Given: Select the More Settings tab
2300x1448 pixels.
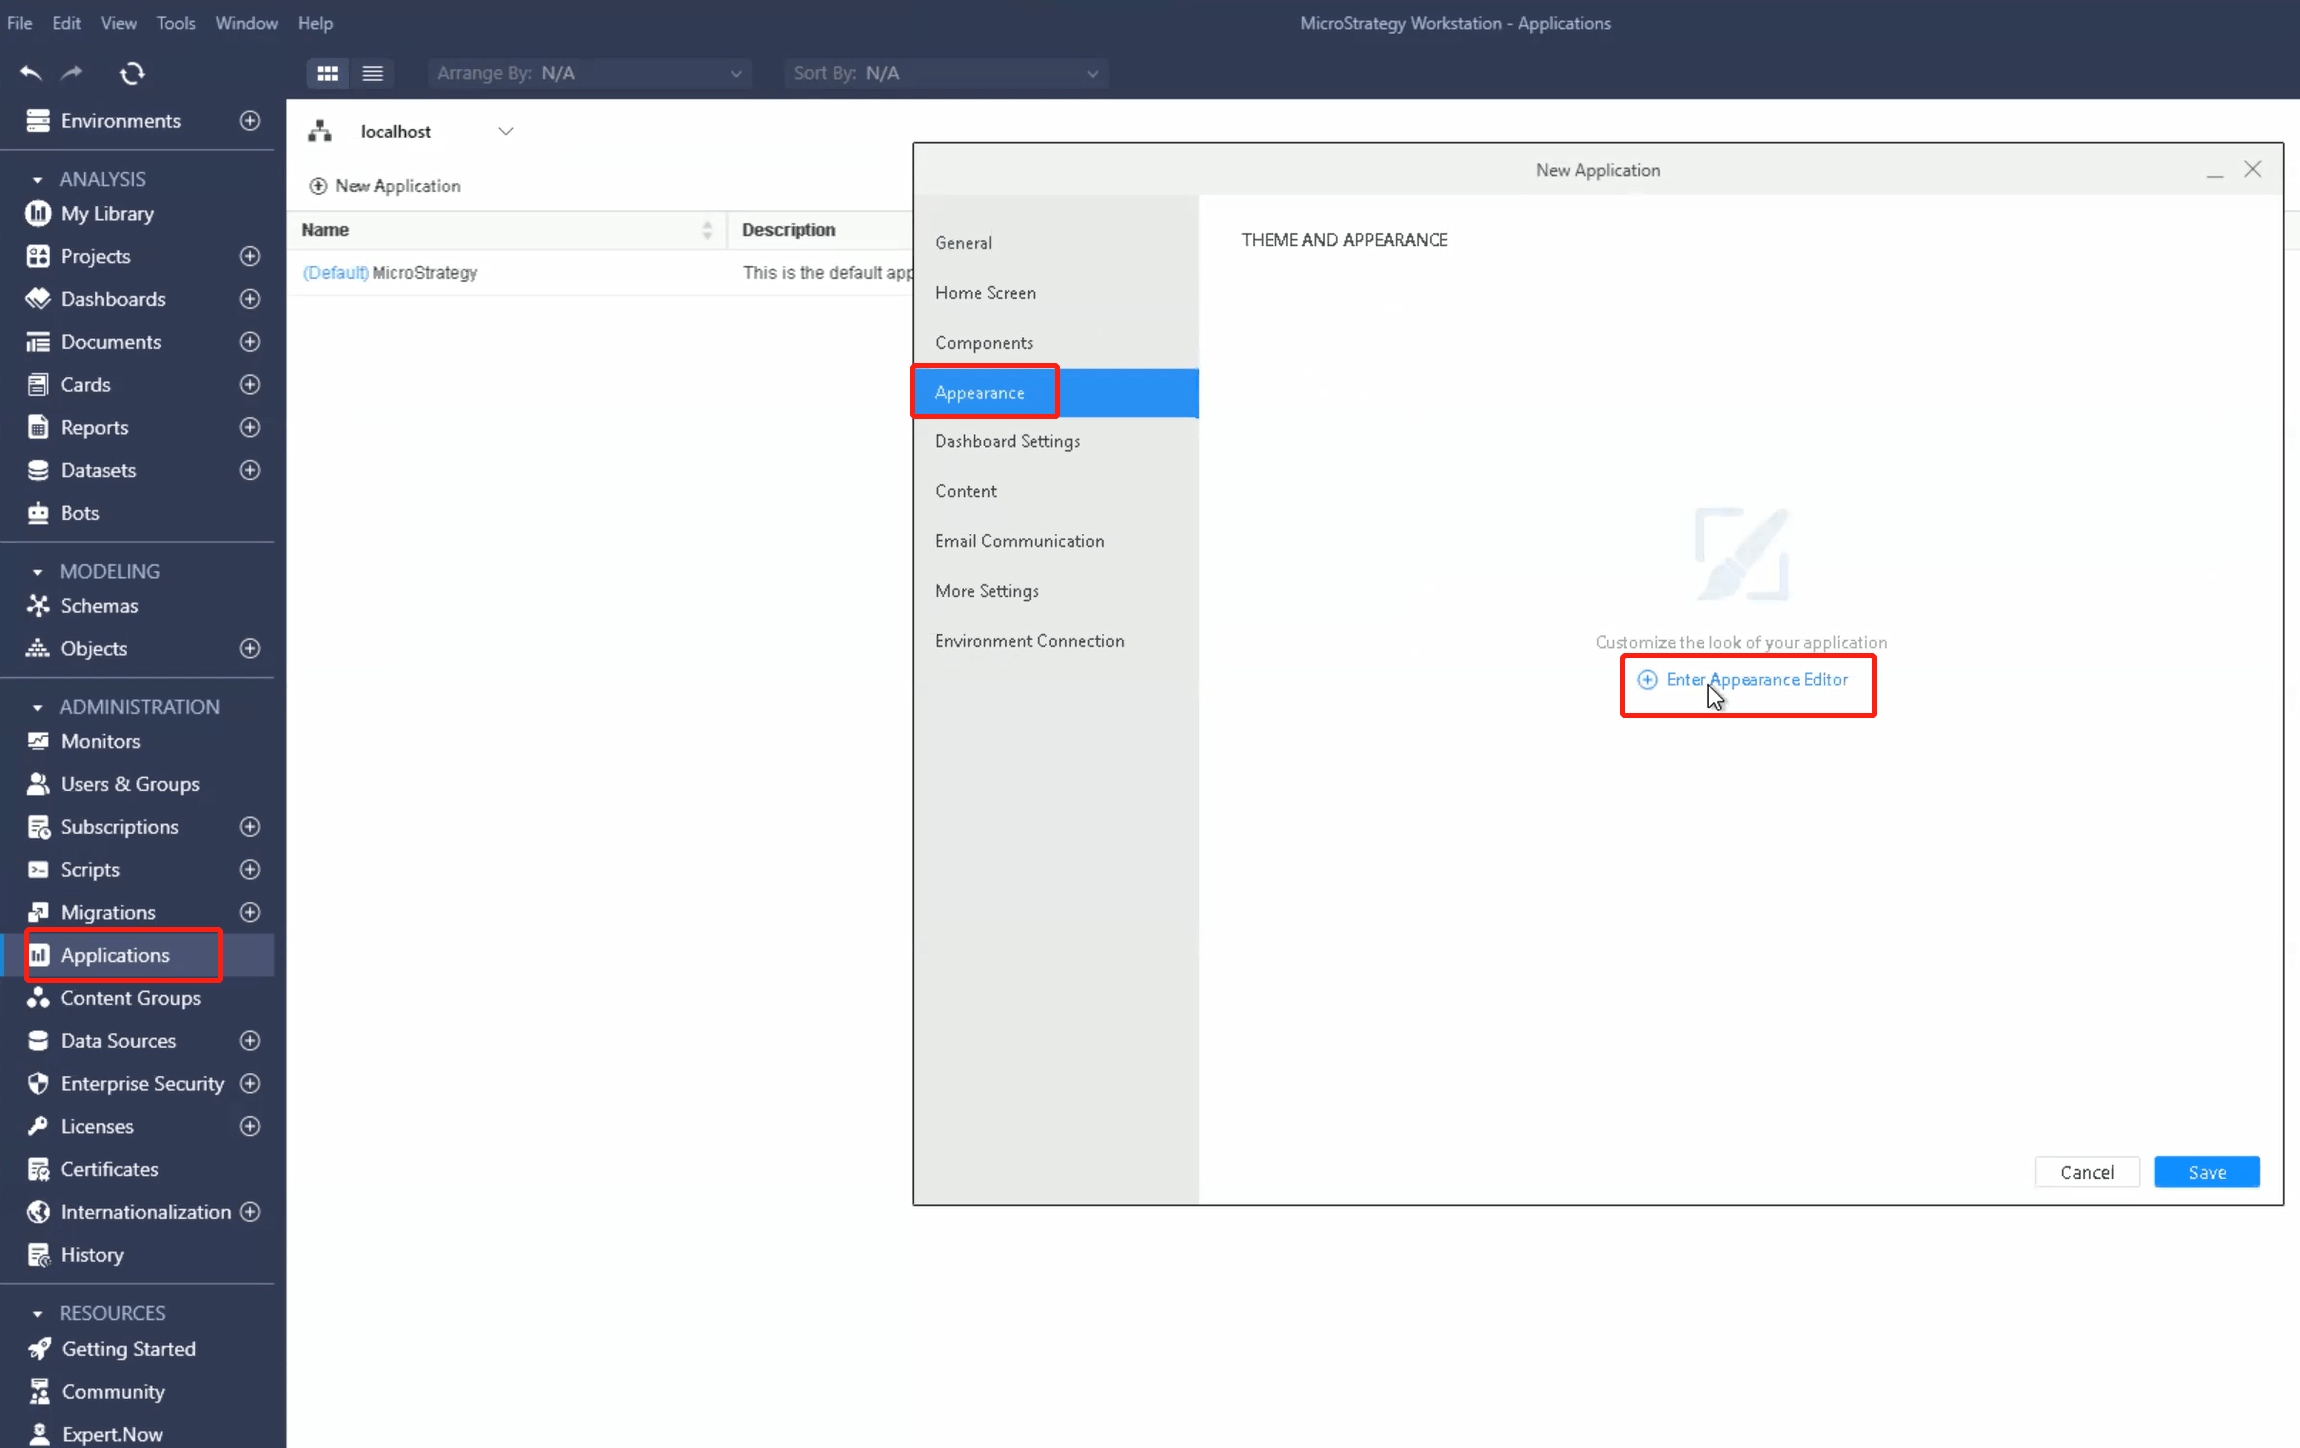Looking at the screenshot, I should (1056, 591).
